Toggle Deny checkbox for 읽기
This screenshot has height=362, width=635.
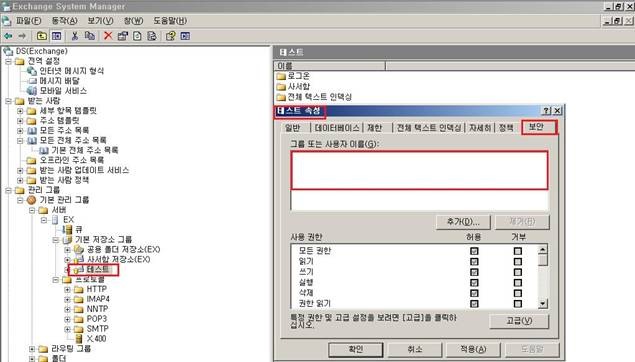[518, 262]
